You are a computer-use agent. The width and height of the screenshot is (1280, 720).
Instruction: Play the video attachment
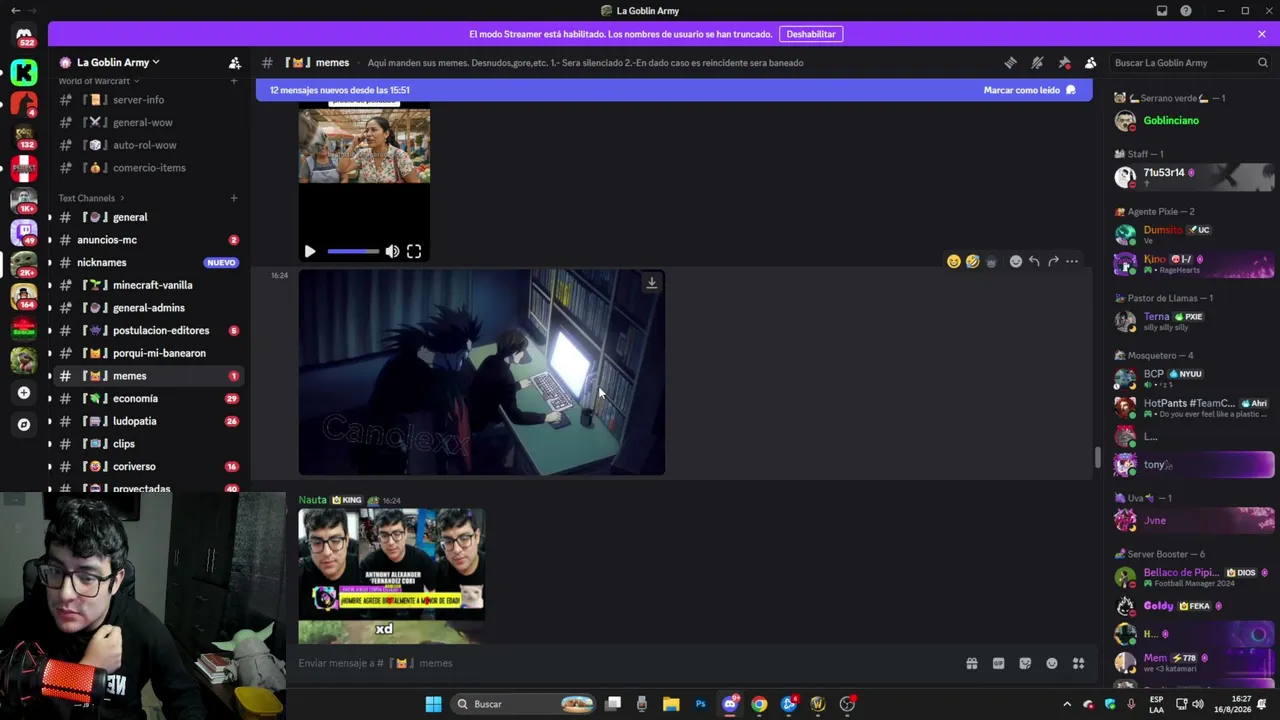[310, 252]
